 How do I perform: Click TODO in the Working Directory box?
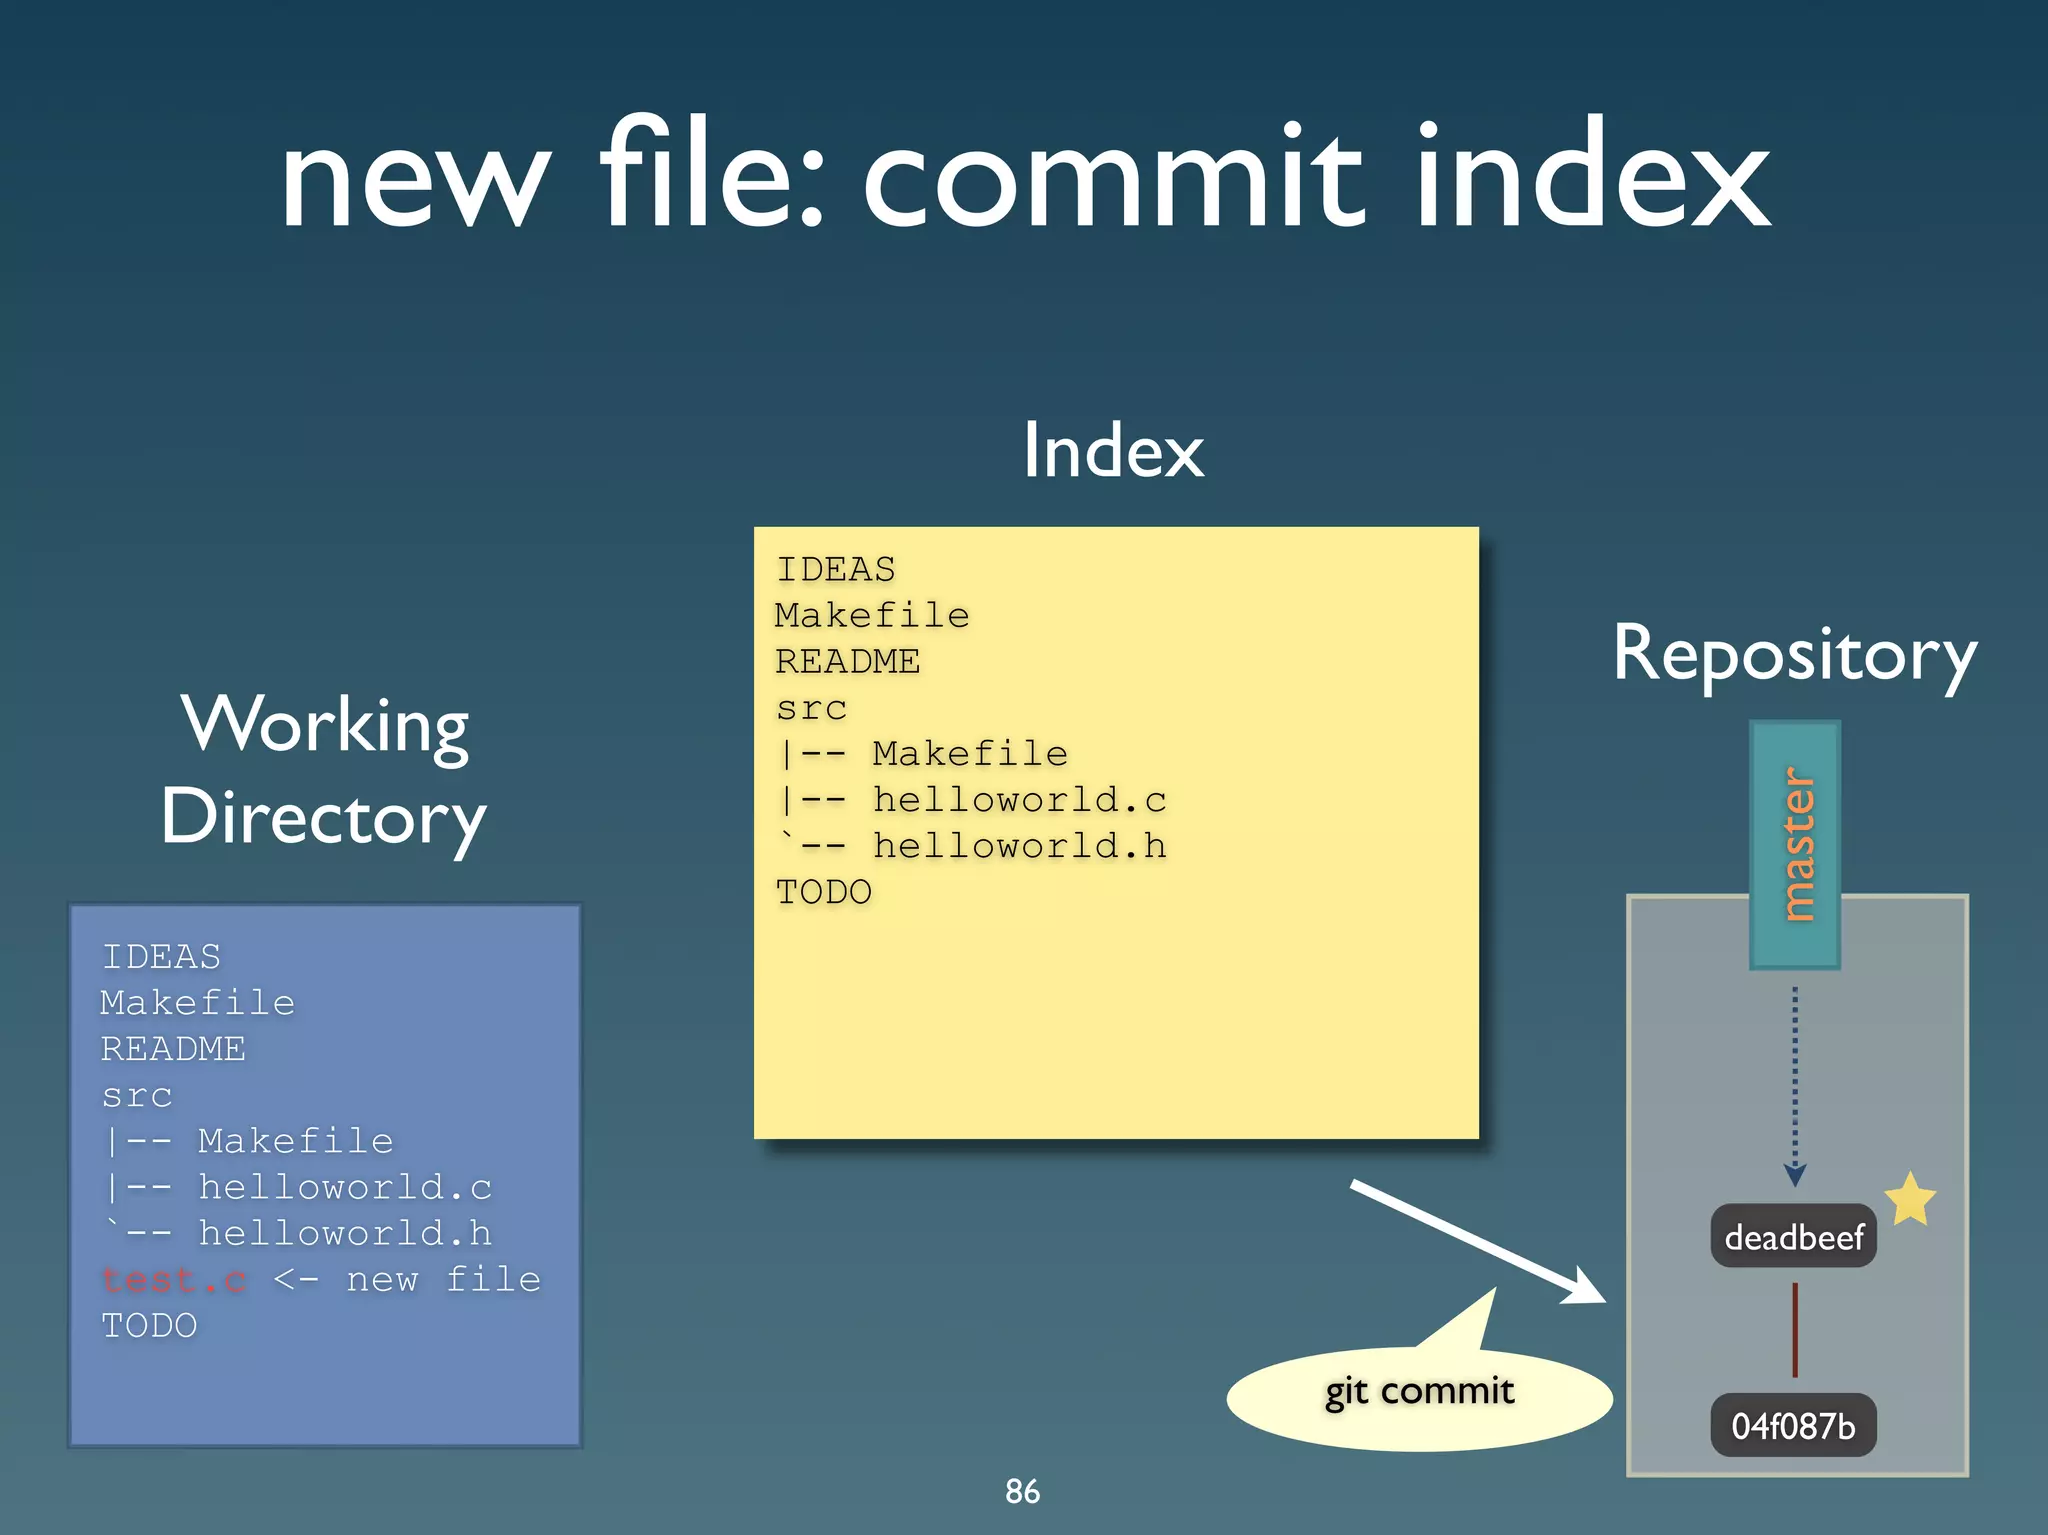pos(150,1326)
